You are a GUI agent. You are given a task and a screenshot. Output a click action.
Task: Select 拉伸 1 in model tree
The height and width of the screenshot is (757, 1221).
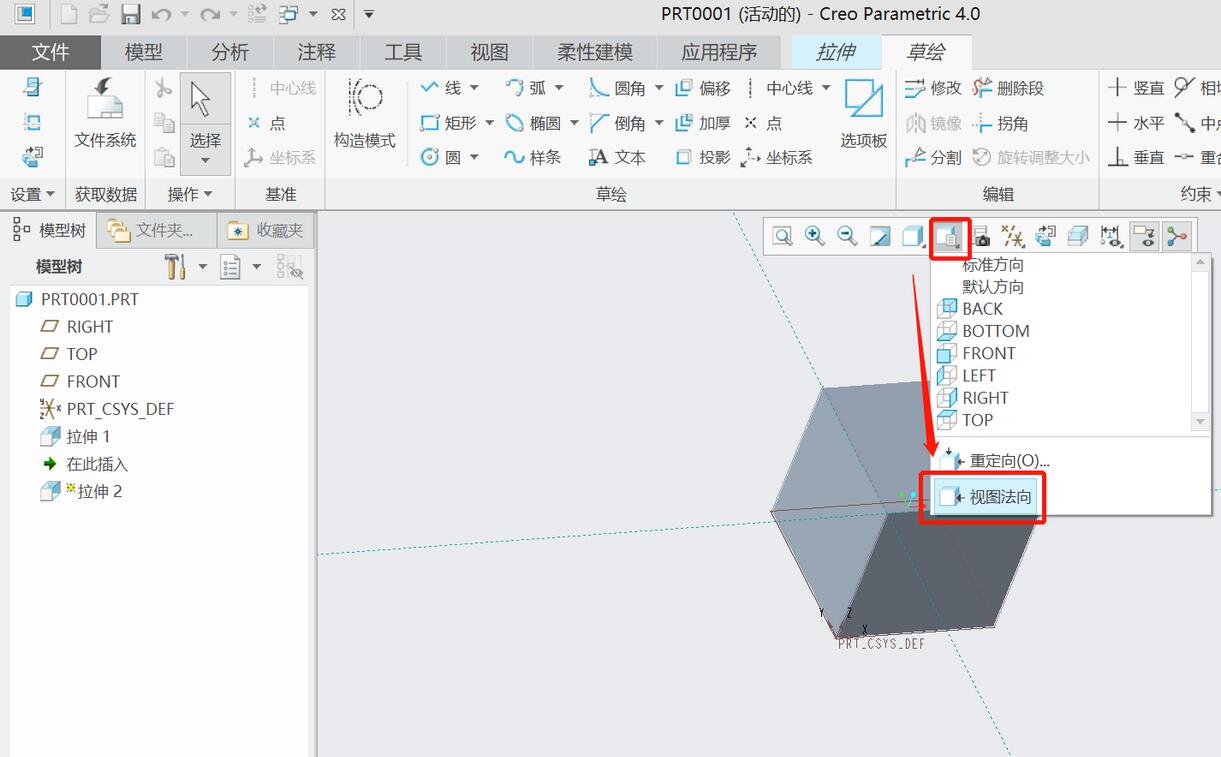pyautogui.click(x=88, y=436)
